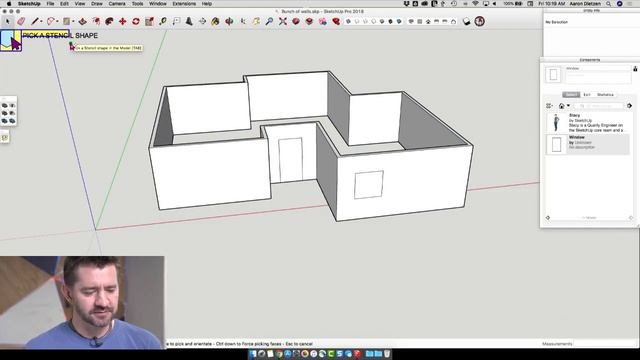The image size is (640, 360).
Task: Select the Window component in list
Action: click(588, 144)
